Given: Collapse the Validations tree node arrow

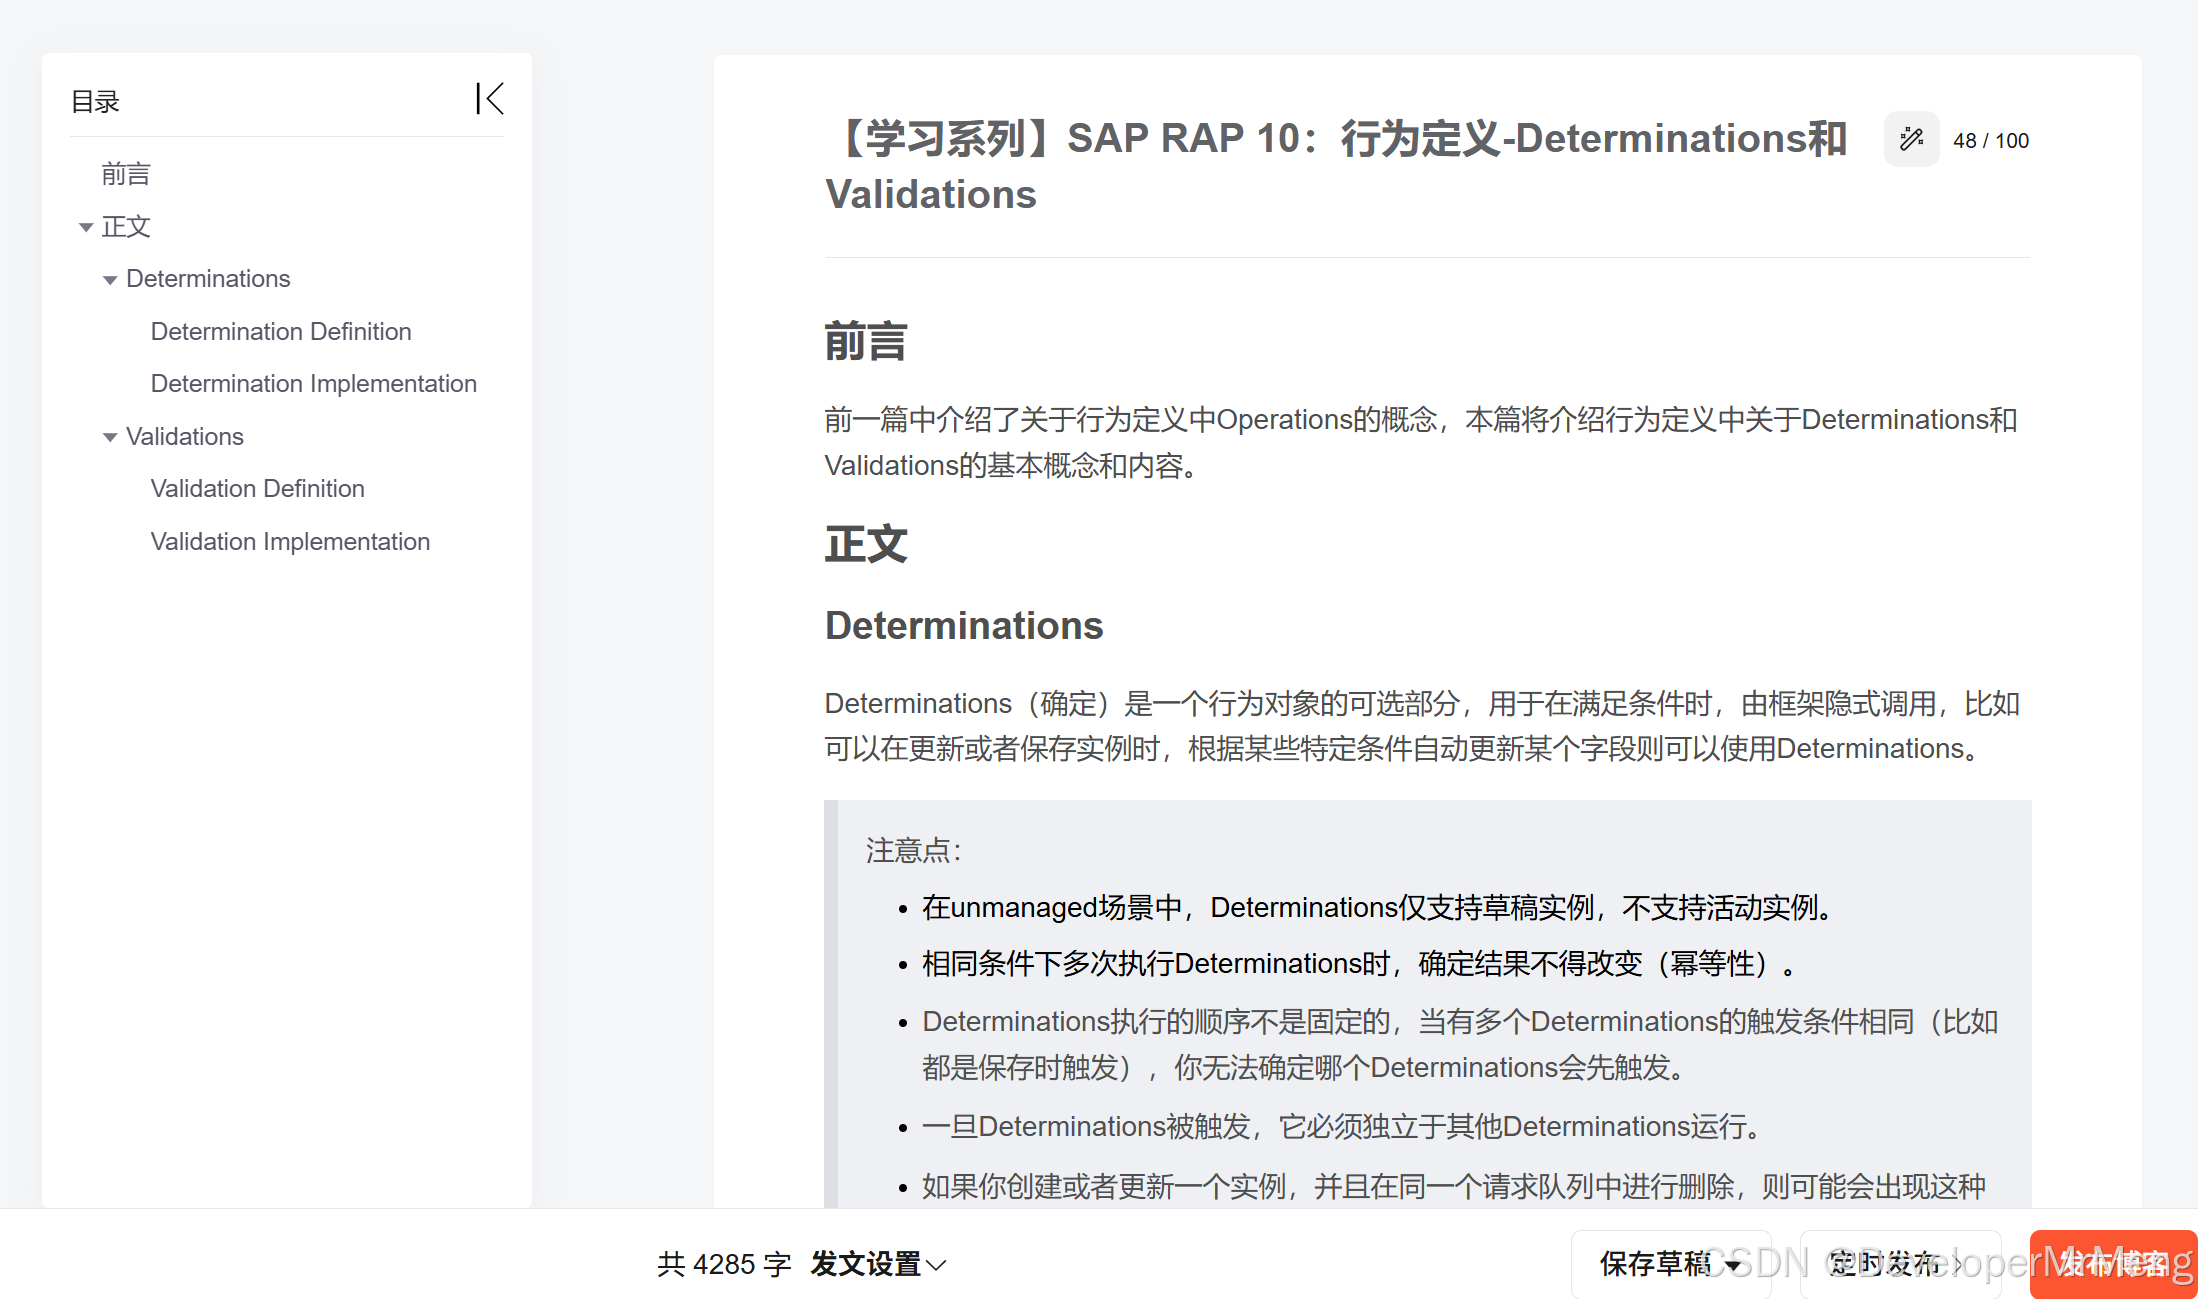Looking at the screenshot, I should (110, 437).
